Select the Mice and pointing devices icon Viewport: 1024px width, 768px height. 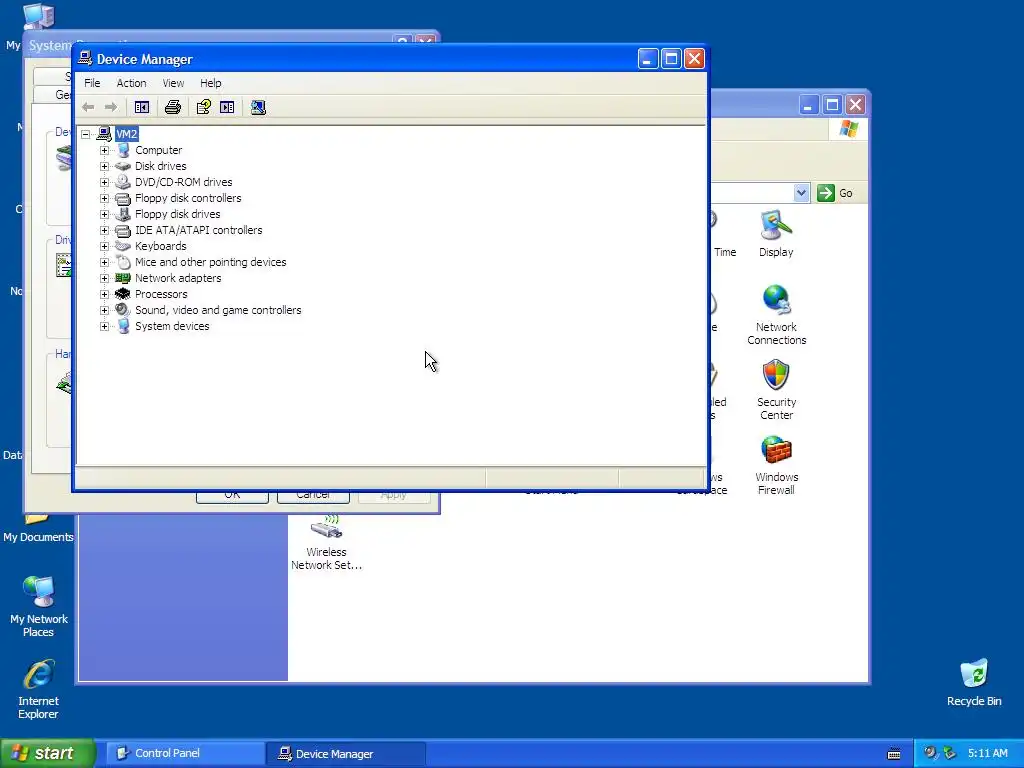click(x=123, y=262)
